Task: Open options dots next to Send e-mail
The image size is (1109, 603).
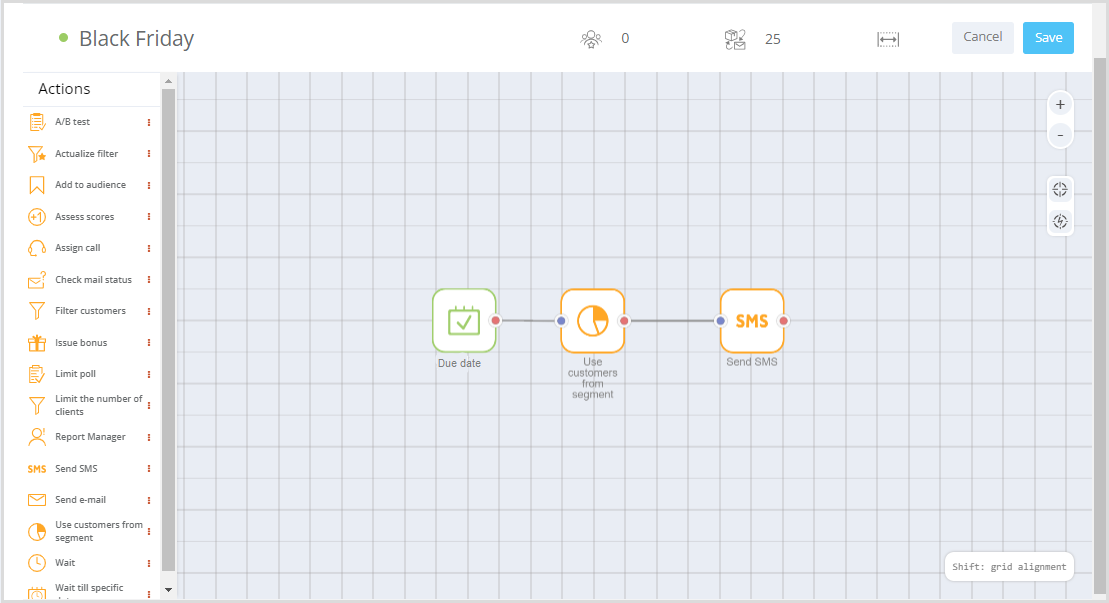Action: [149, 500]
